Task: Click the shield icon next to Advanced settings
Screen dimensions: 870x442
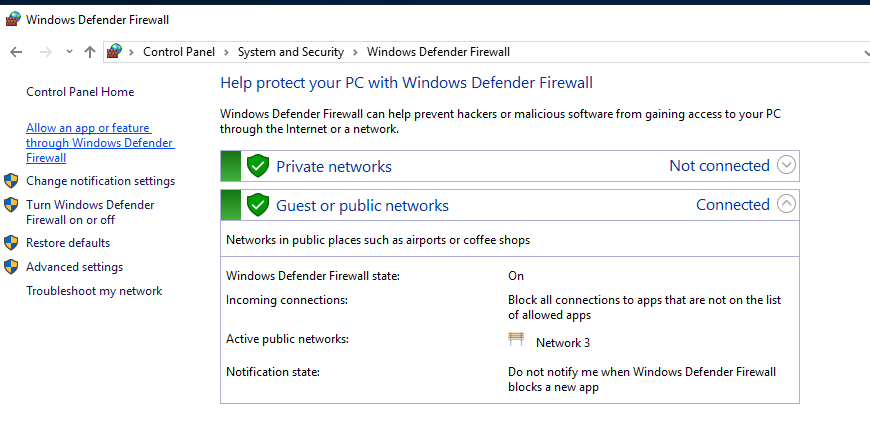Action: (x=11, y=267)
